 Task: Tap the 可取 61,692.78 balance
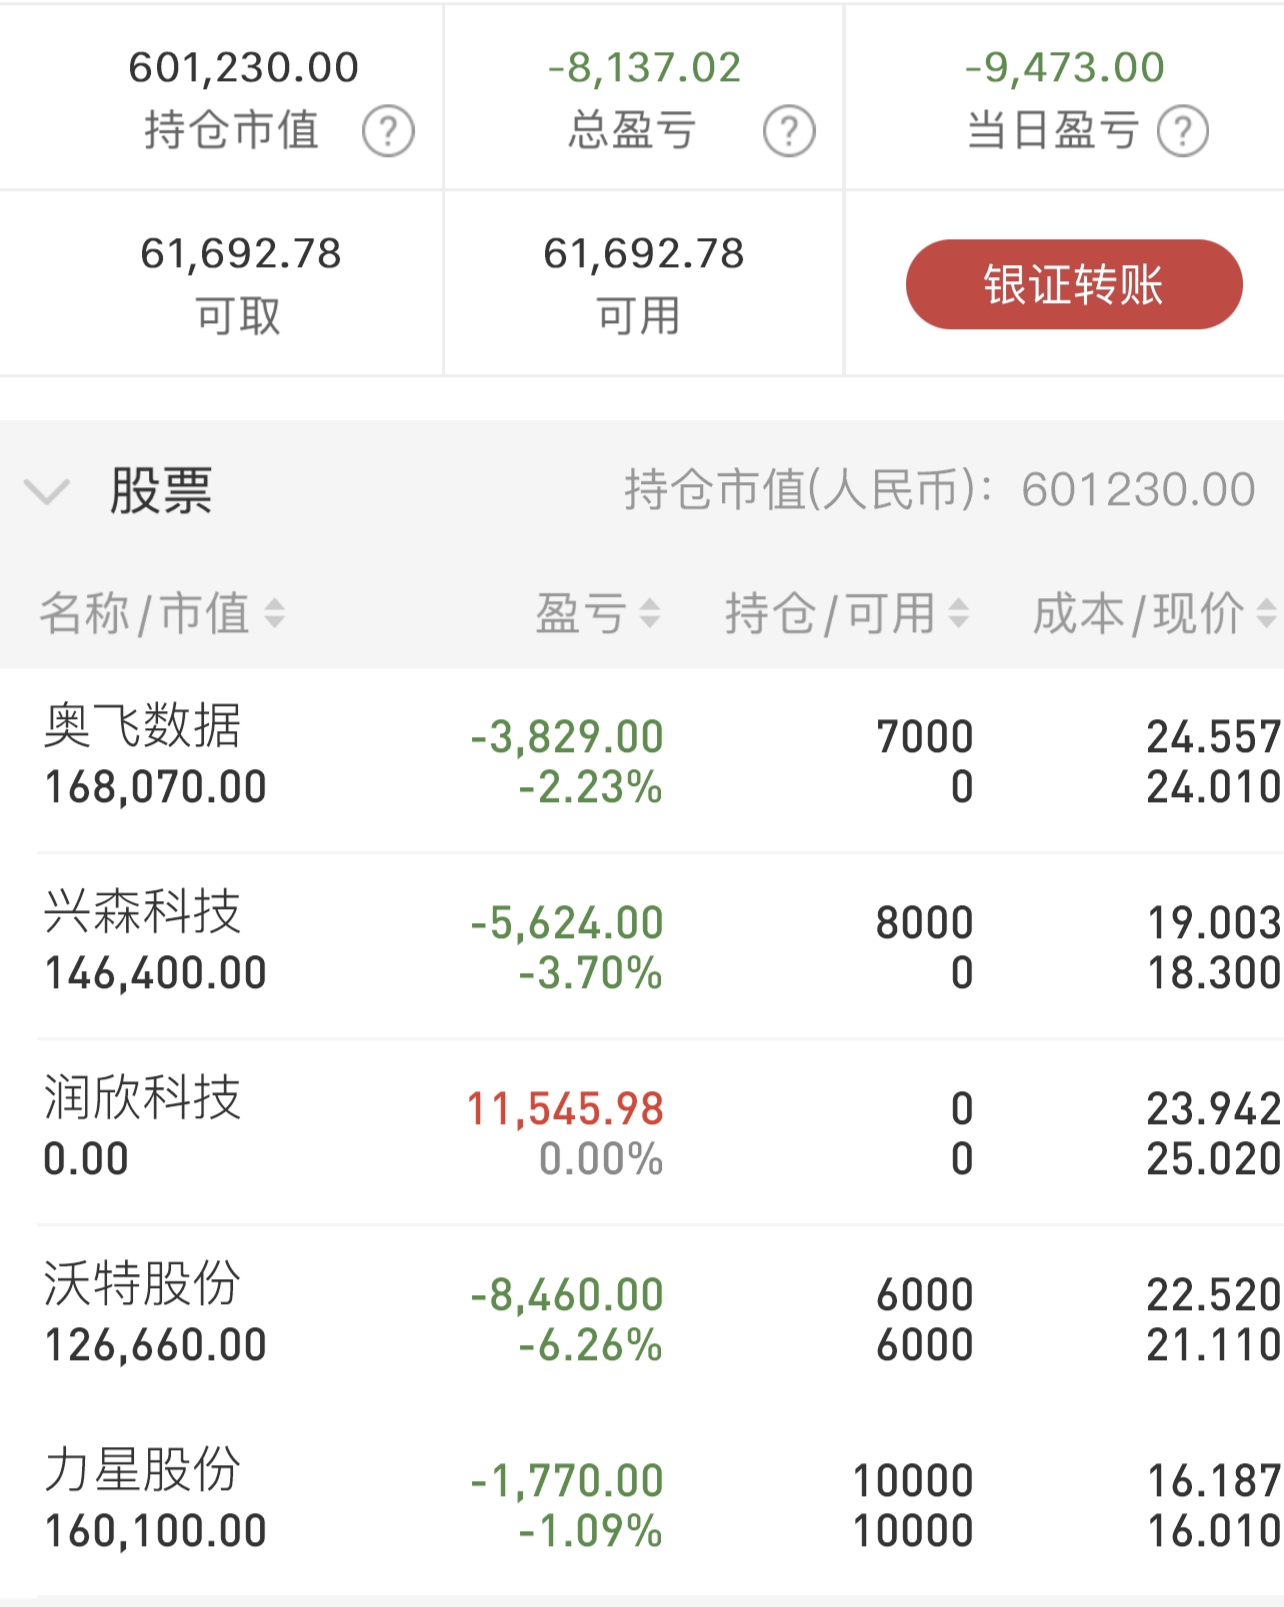241,254
